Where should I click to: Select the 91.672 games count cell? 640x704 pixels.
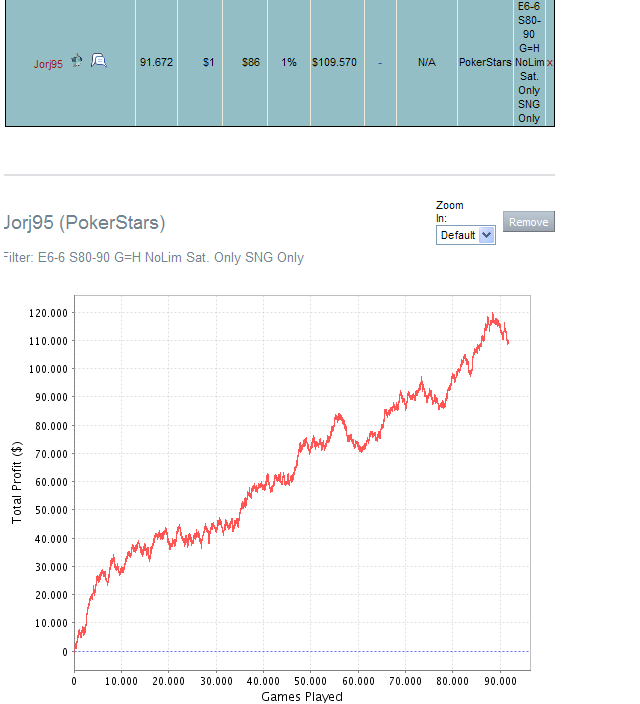point(156,62)
